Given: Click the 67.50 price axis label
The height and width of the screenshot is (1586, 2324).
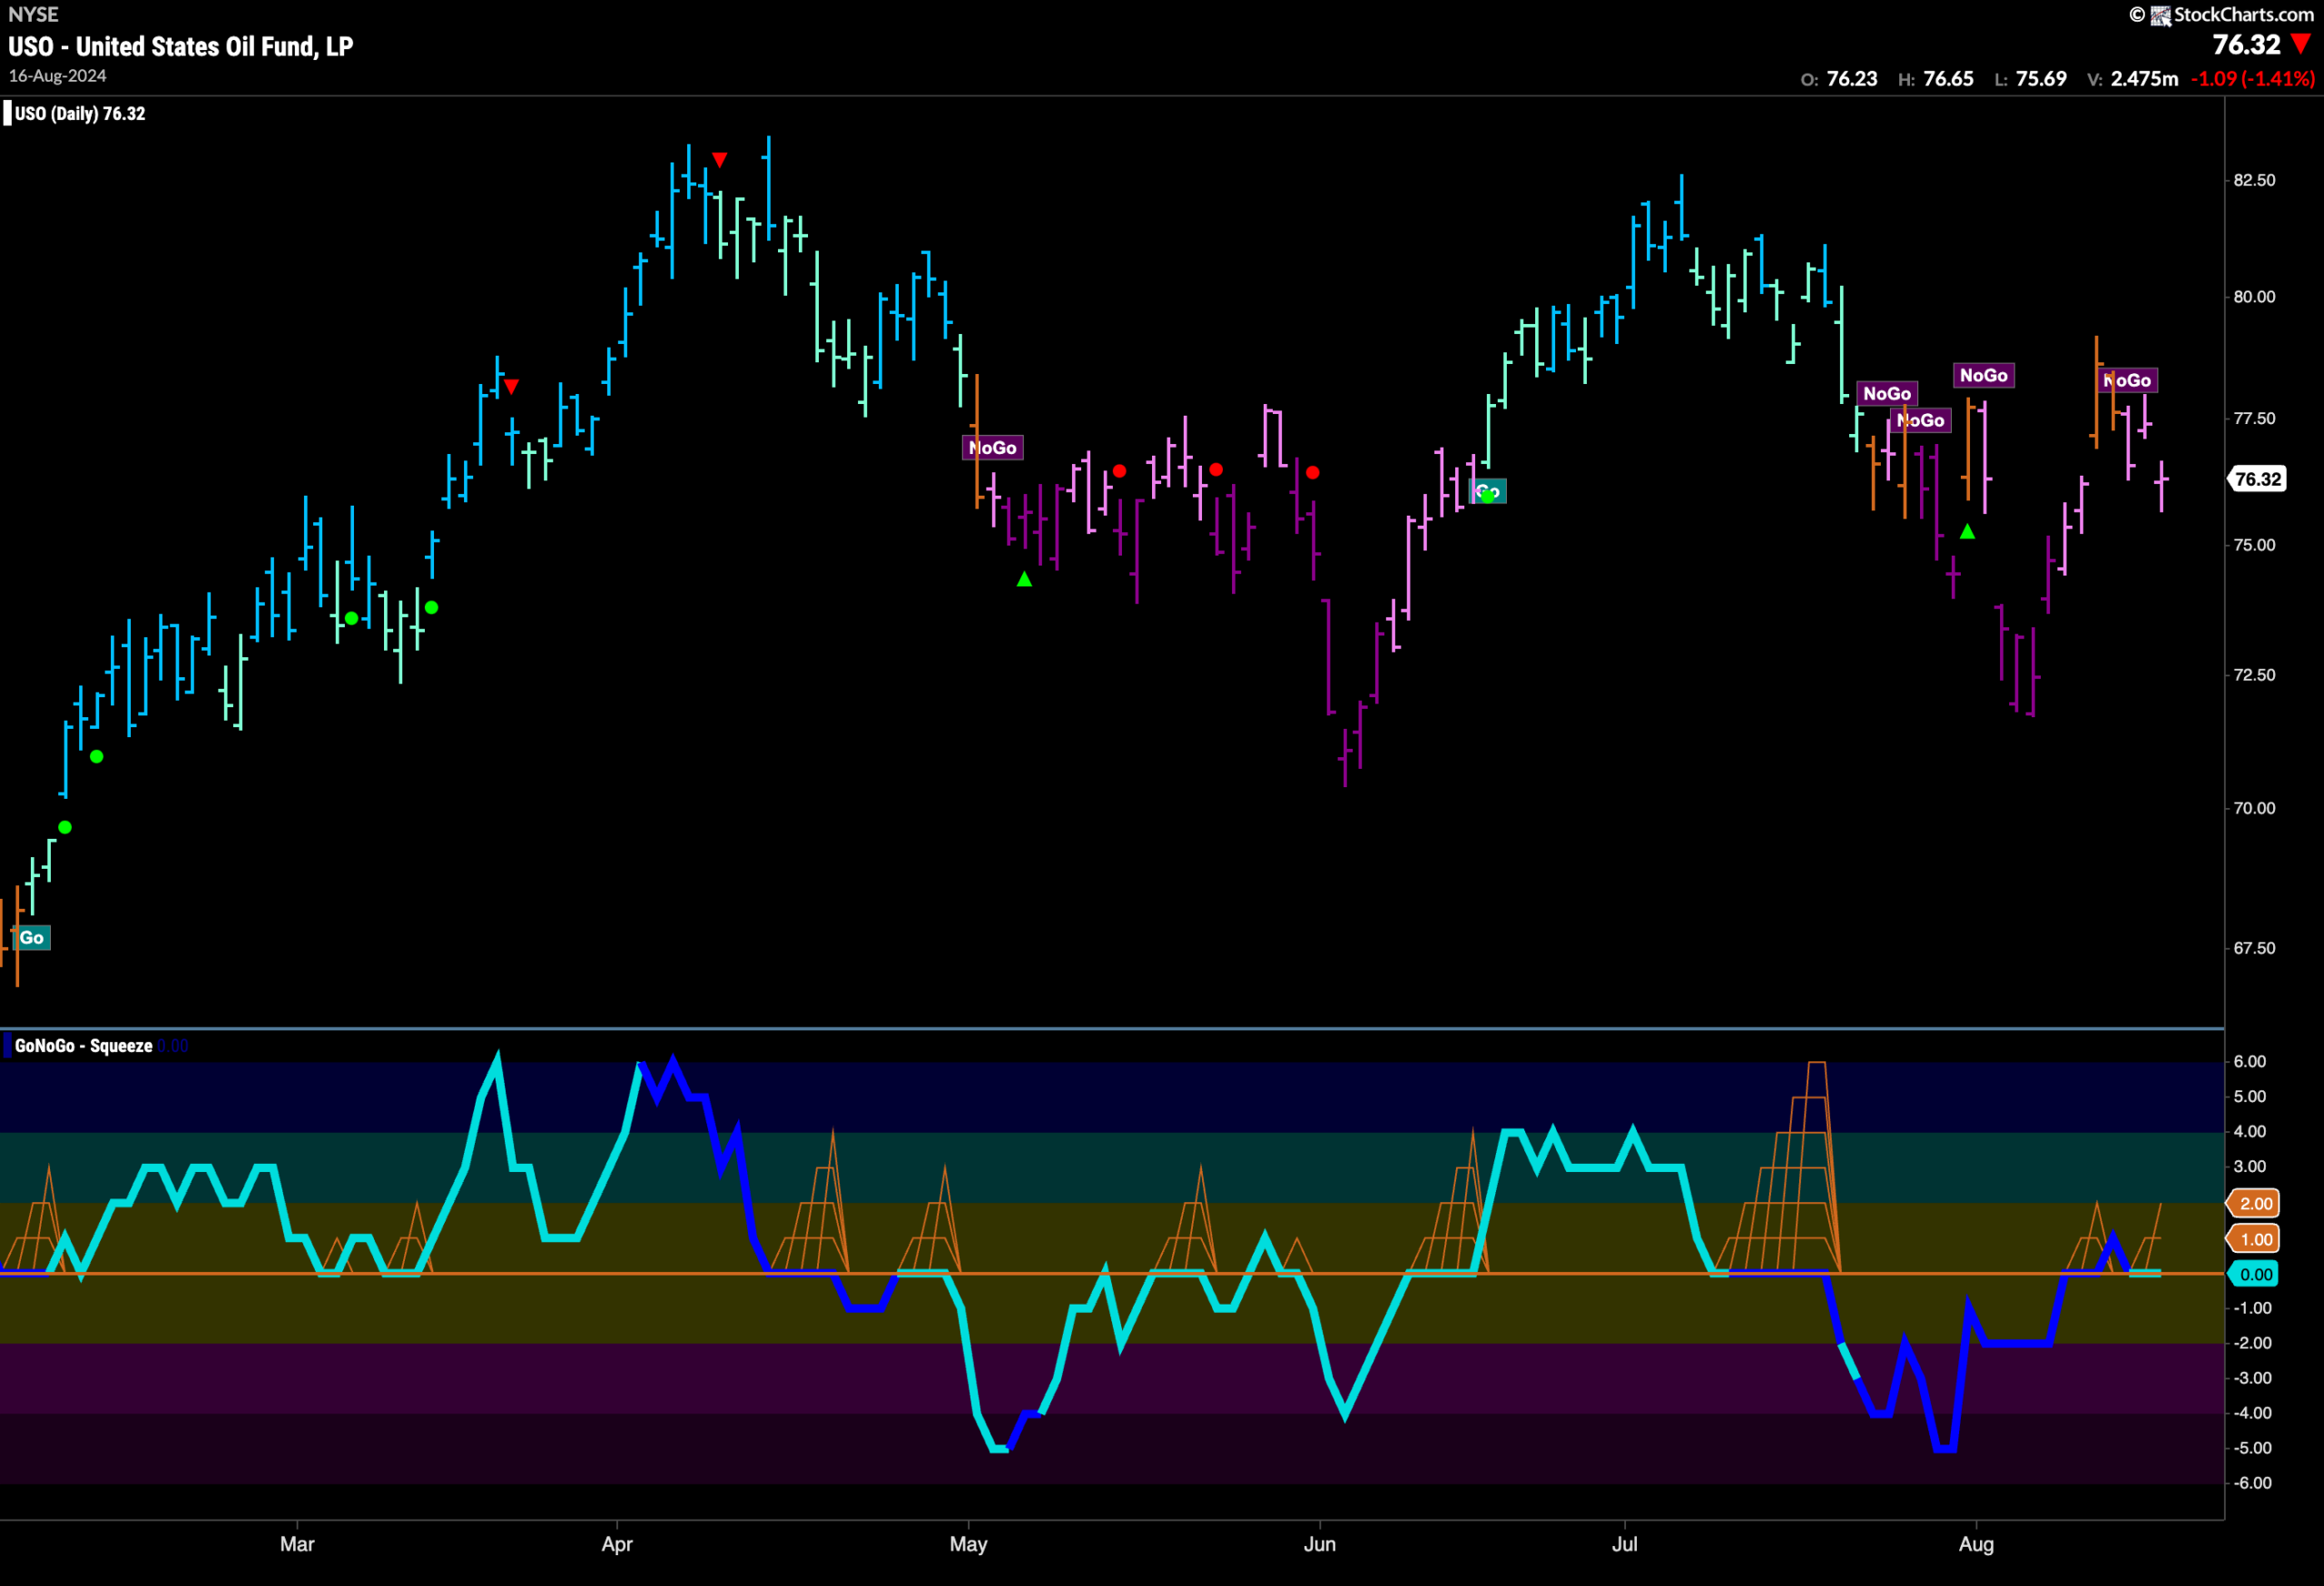Looking at the screenshot, I should point(2254,948).
